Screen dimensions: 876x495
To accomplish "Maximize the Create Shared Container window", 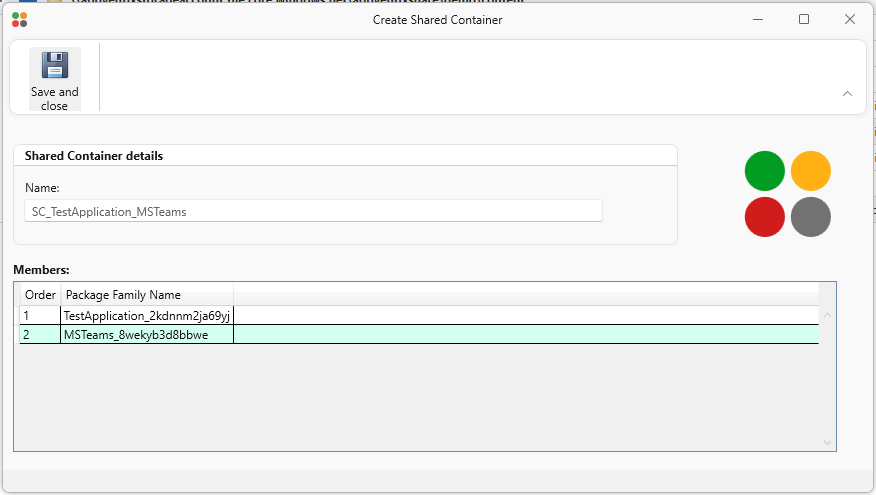I will click(803, 19).
